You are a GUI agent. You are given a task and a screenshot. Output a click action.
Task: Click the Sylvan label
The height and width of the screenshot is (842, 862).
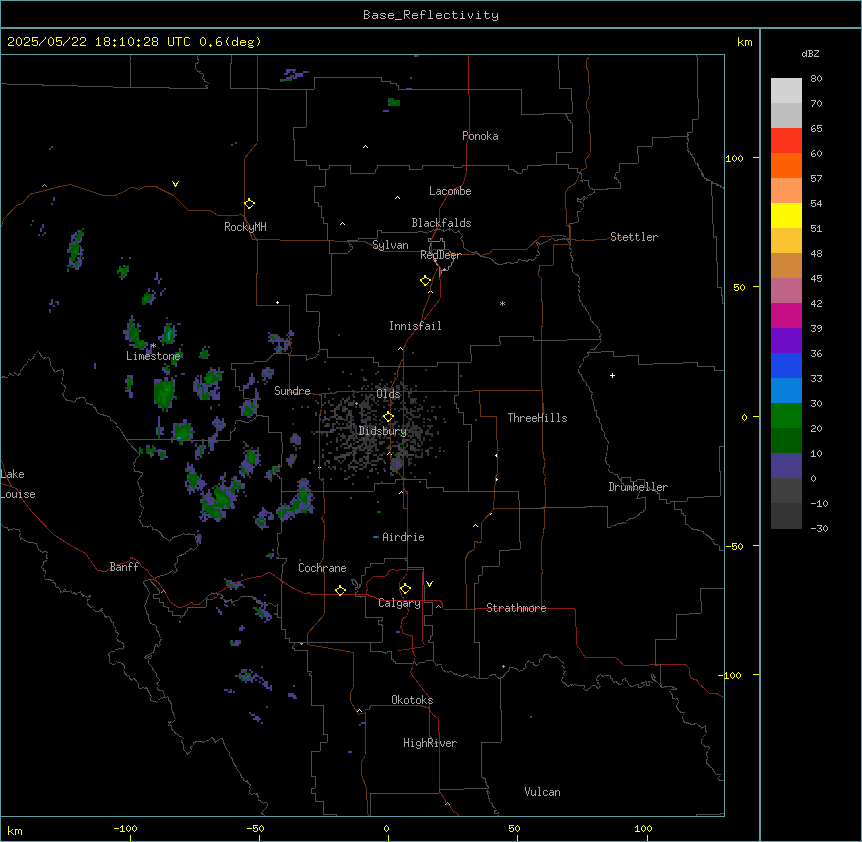(x=390, y=245)
